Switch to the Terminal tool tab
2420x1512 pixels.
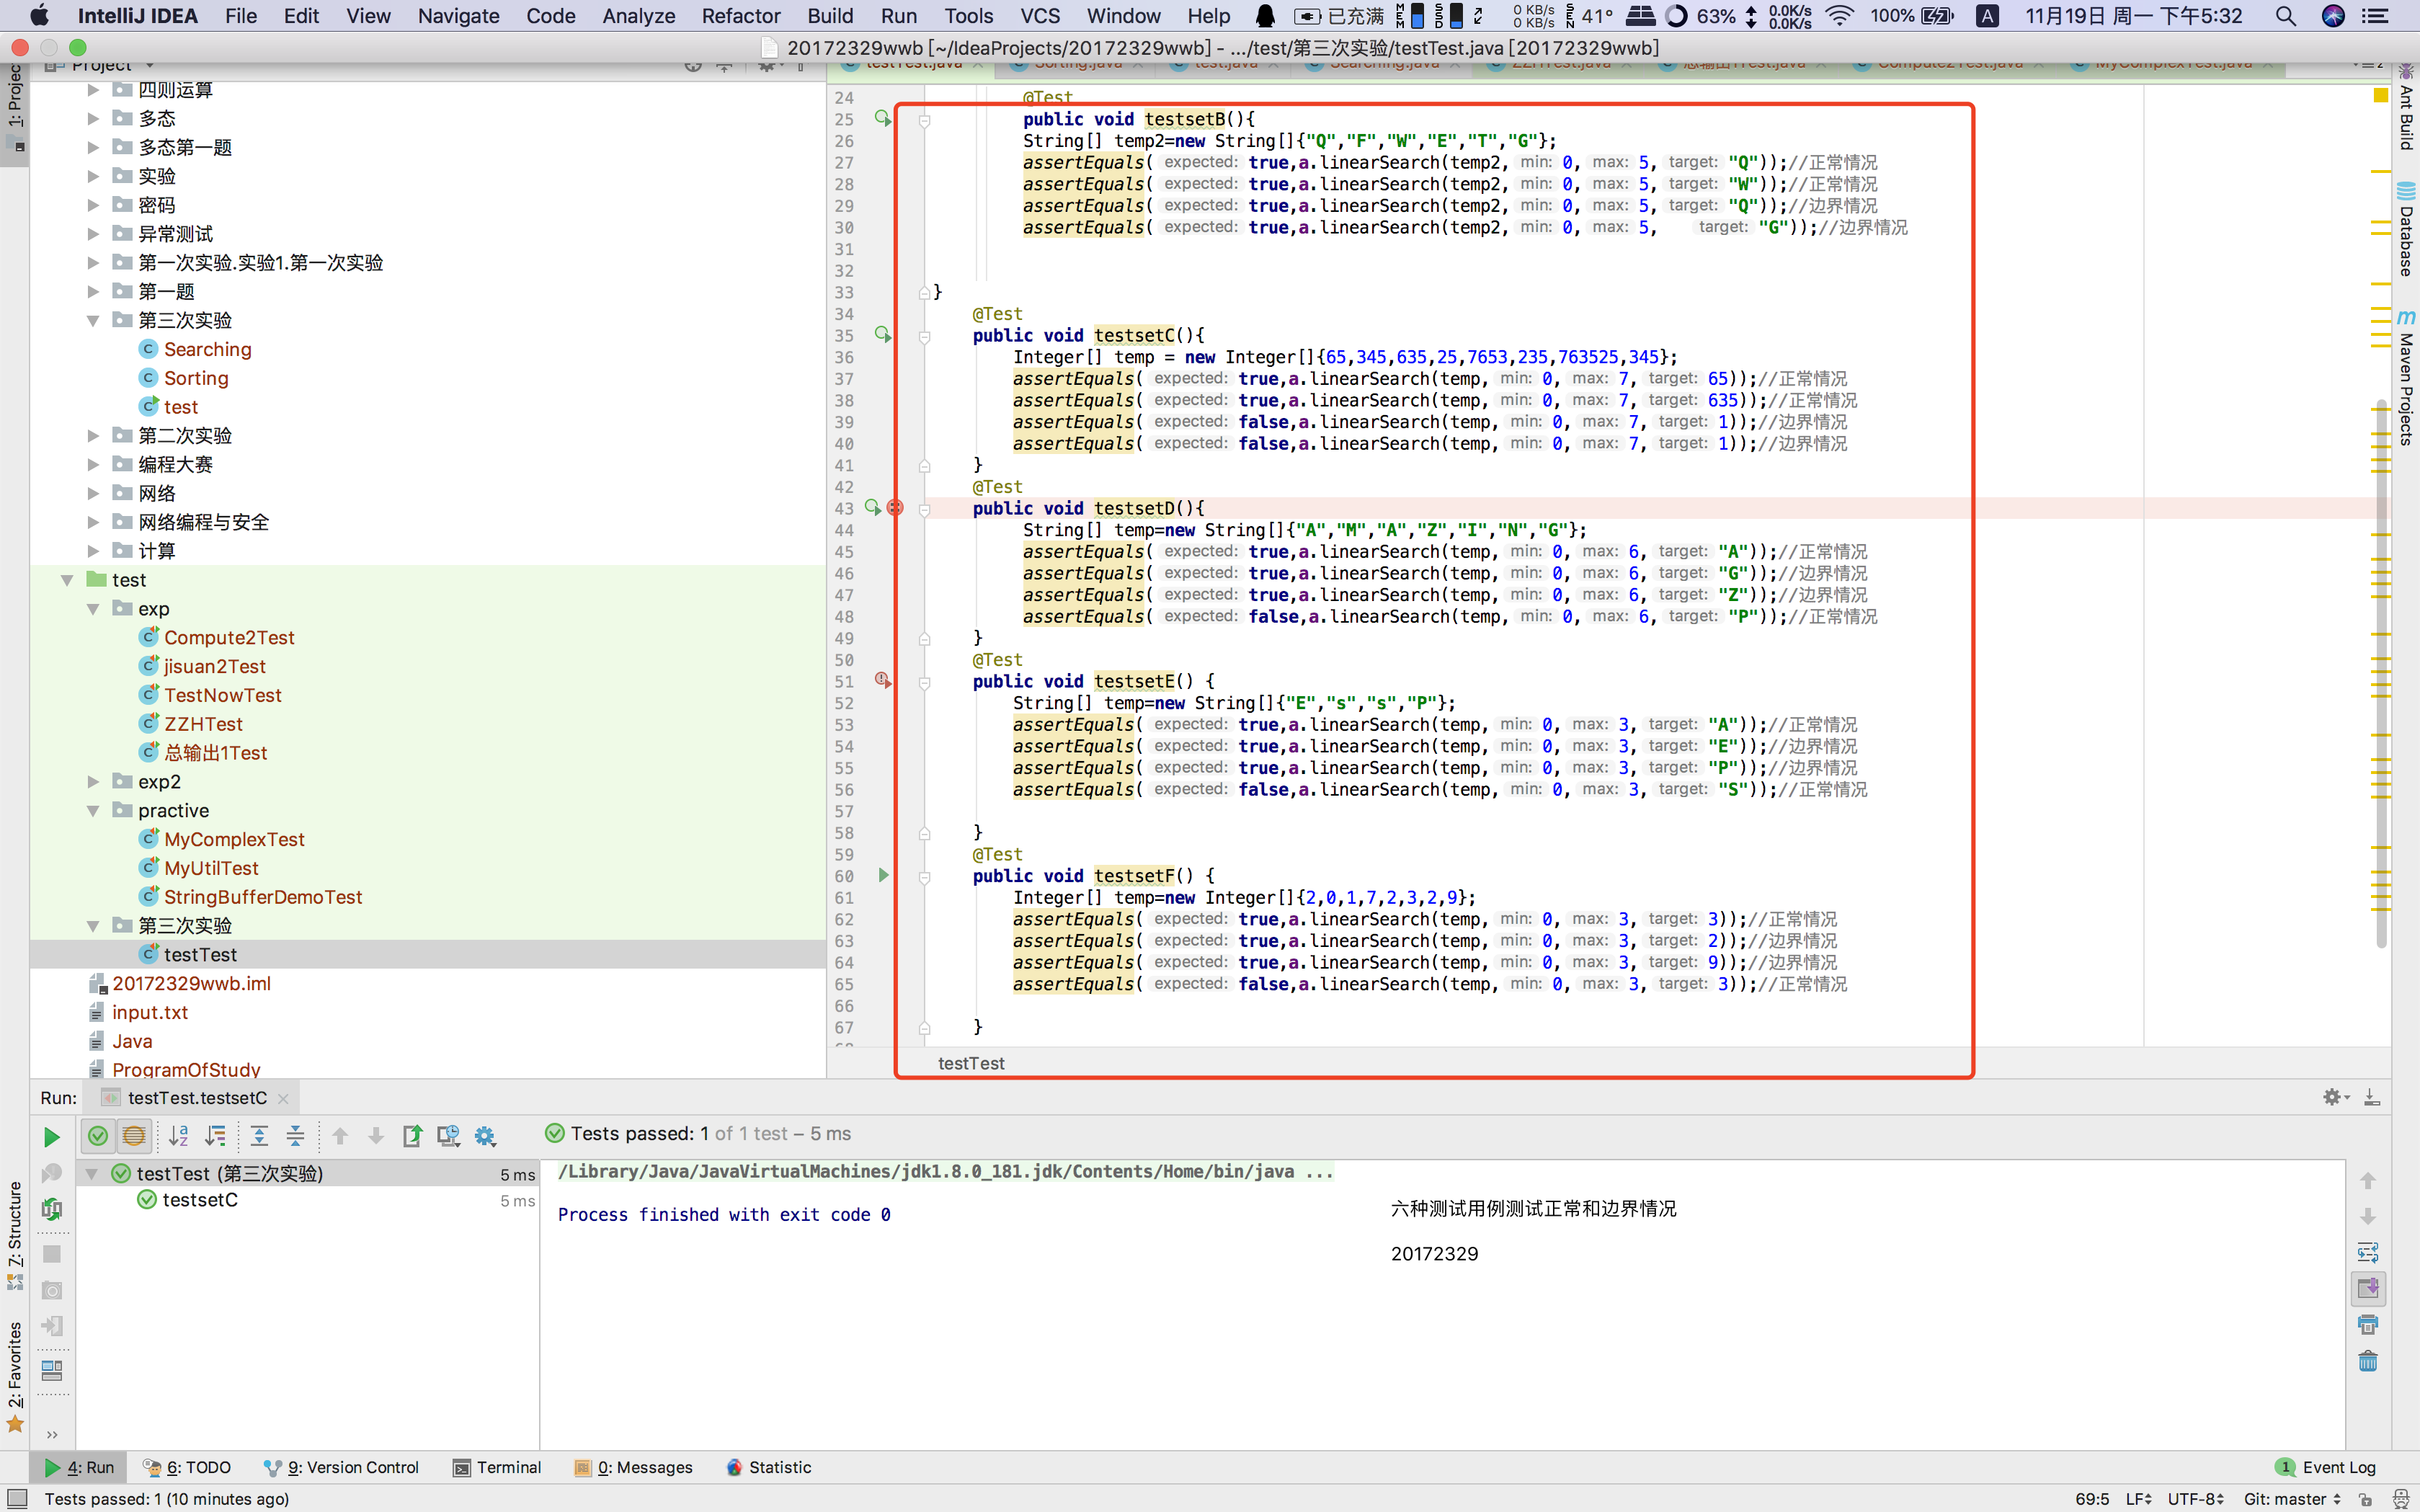click(497, 1467)
